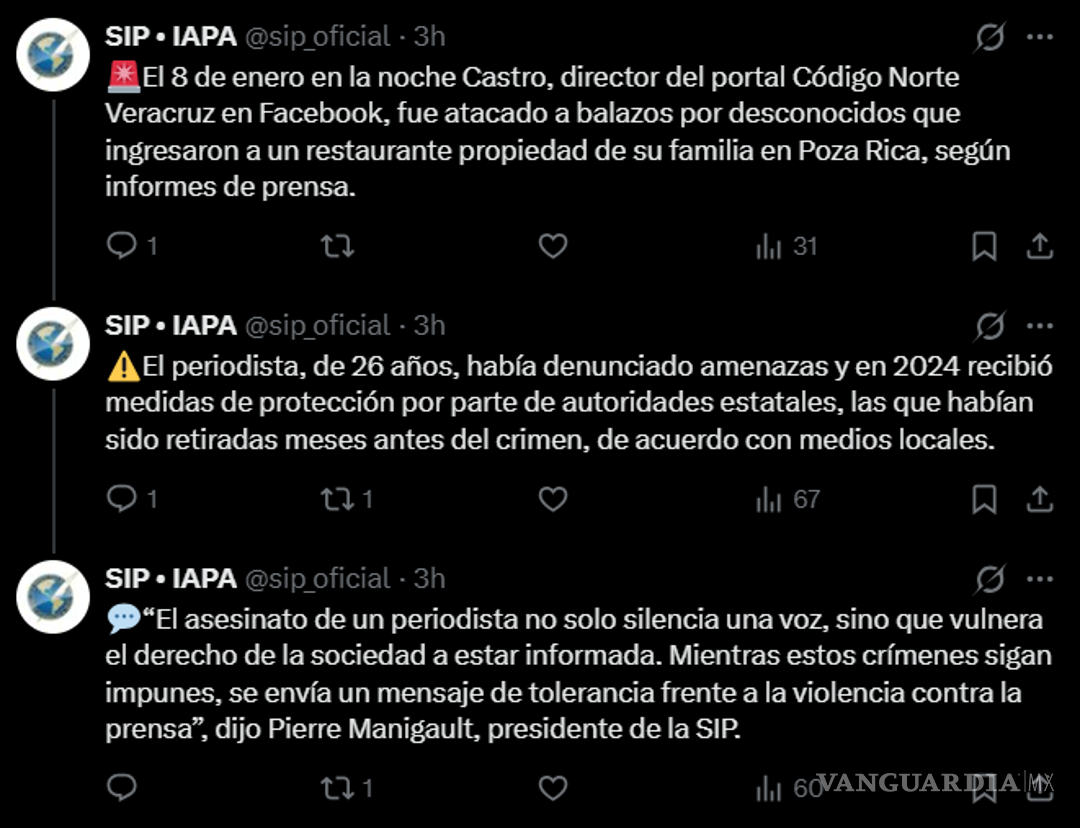1080x828 pixels.
Task: Bookmark the first tweet about Castro
Action: point(986,246)
